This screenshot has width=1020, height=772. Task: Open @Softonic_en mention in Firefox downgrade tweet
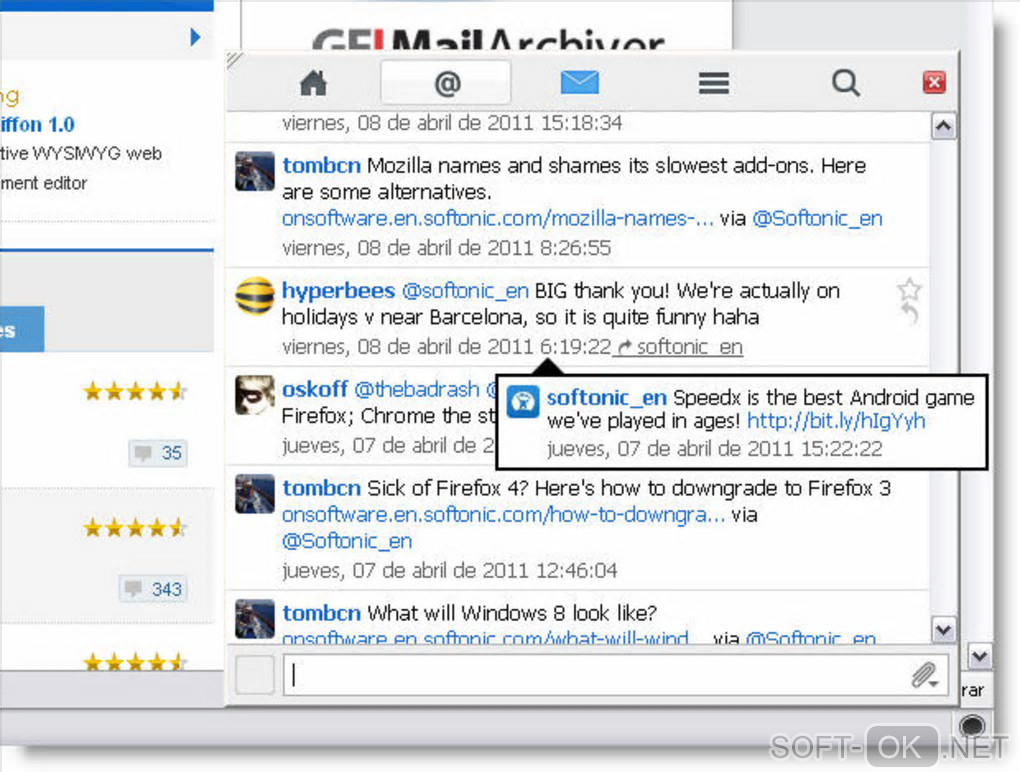click(x=347, y=541)
